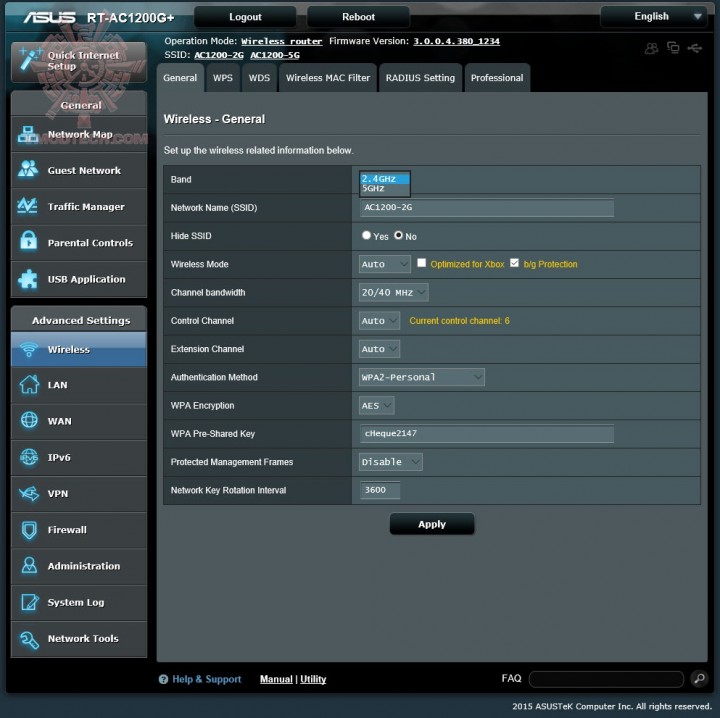Click the Help & Support question mark icon
The height and width of the screenshot is (718, 720).
(x=163, y=679)
